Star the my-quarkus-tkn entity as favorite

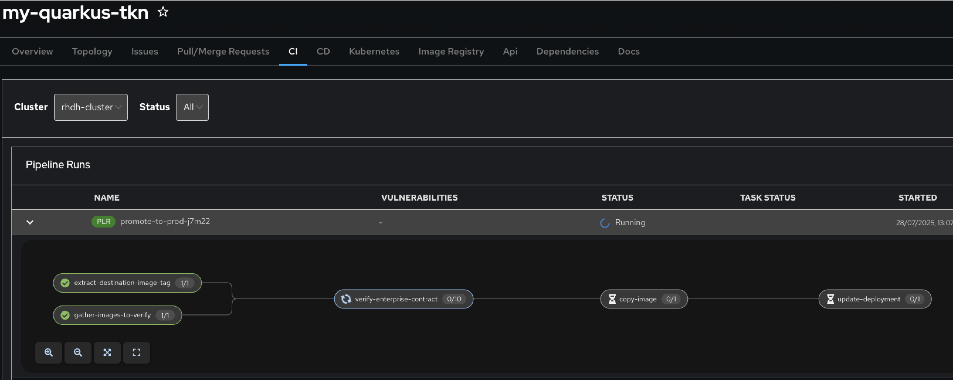click(x=163, y=12)
